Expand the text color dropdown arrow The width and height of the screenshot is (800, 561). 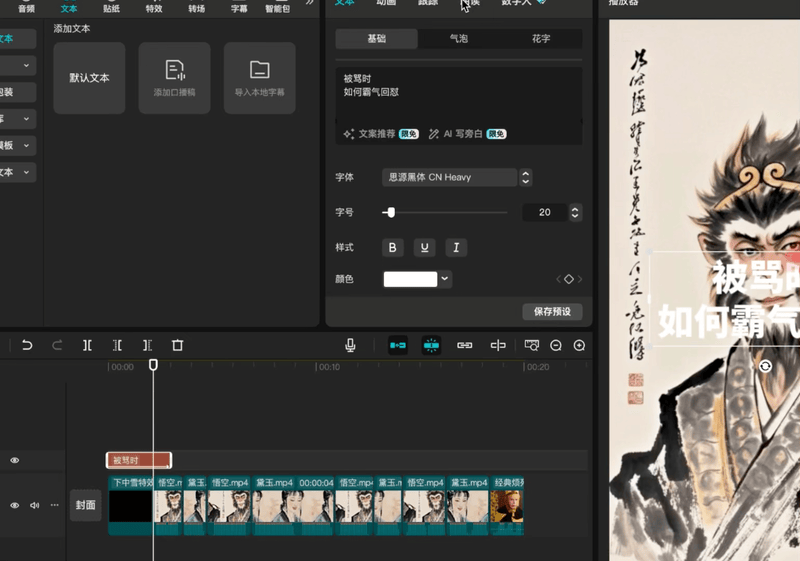[x=445, y=279]
